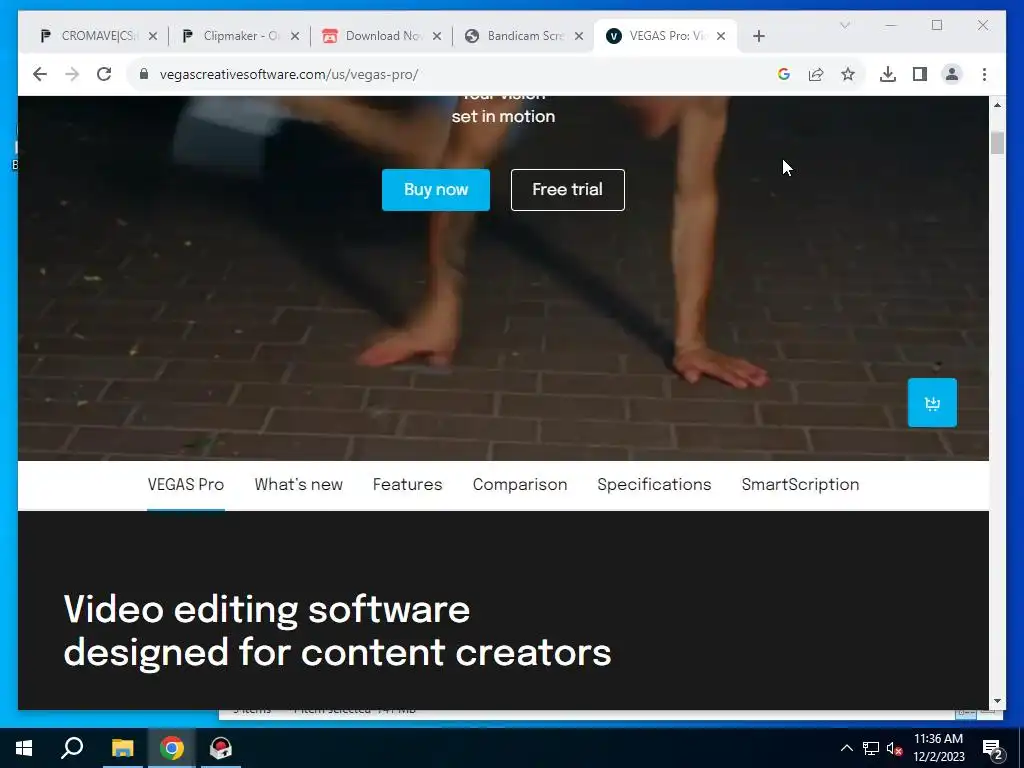Screen dimensions: 1024x768
Task: Click the scrollbar up arrow
Action: (x=997, y=104)
